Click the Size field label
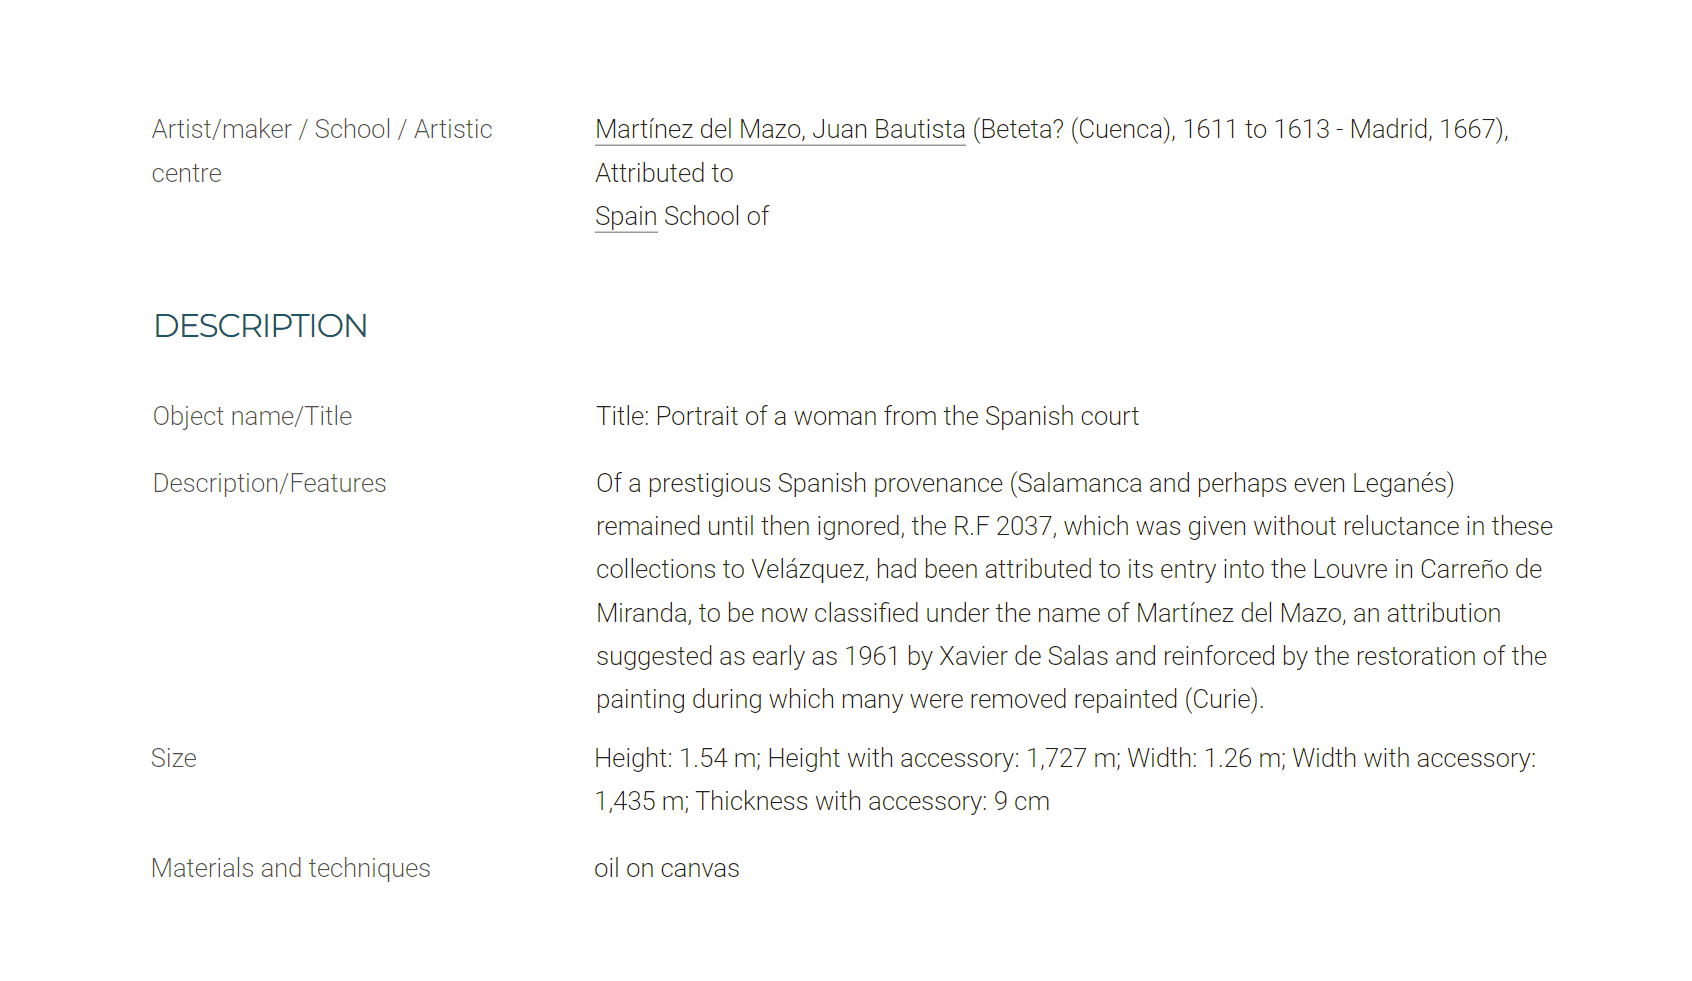 click(x=174, y=758)
